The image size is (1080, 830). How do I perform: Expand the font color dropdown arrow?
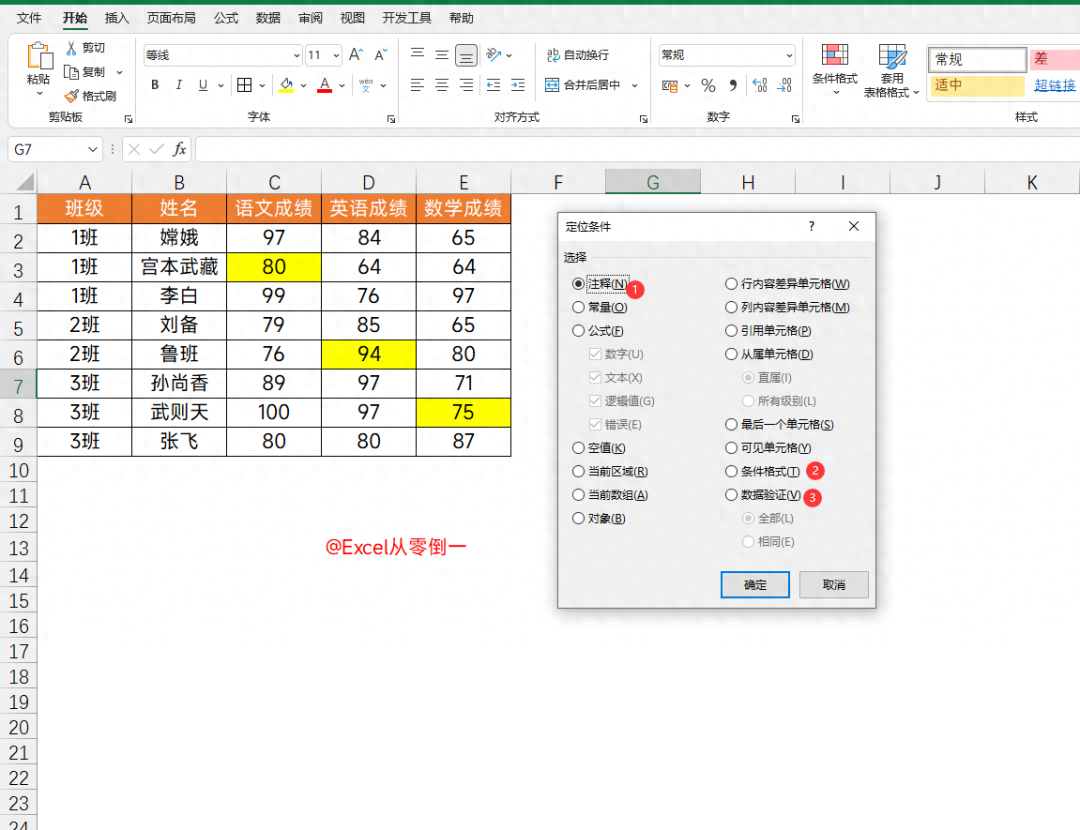pos(342,85)
